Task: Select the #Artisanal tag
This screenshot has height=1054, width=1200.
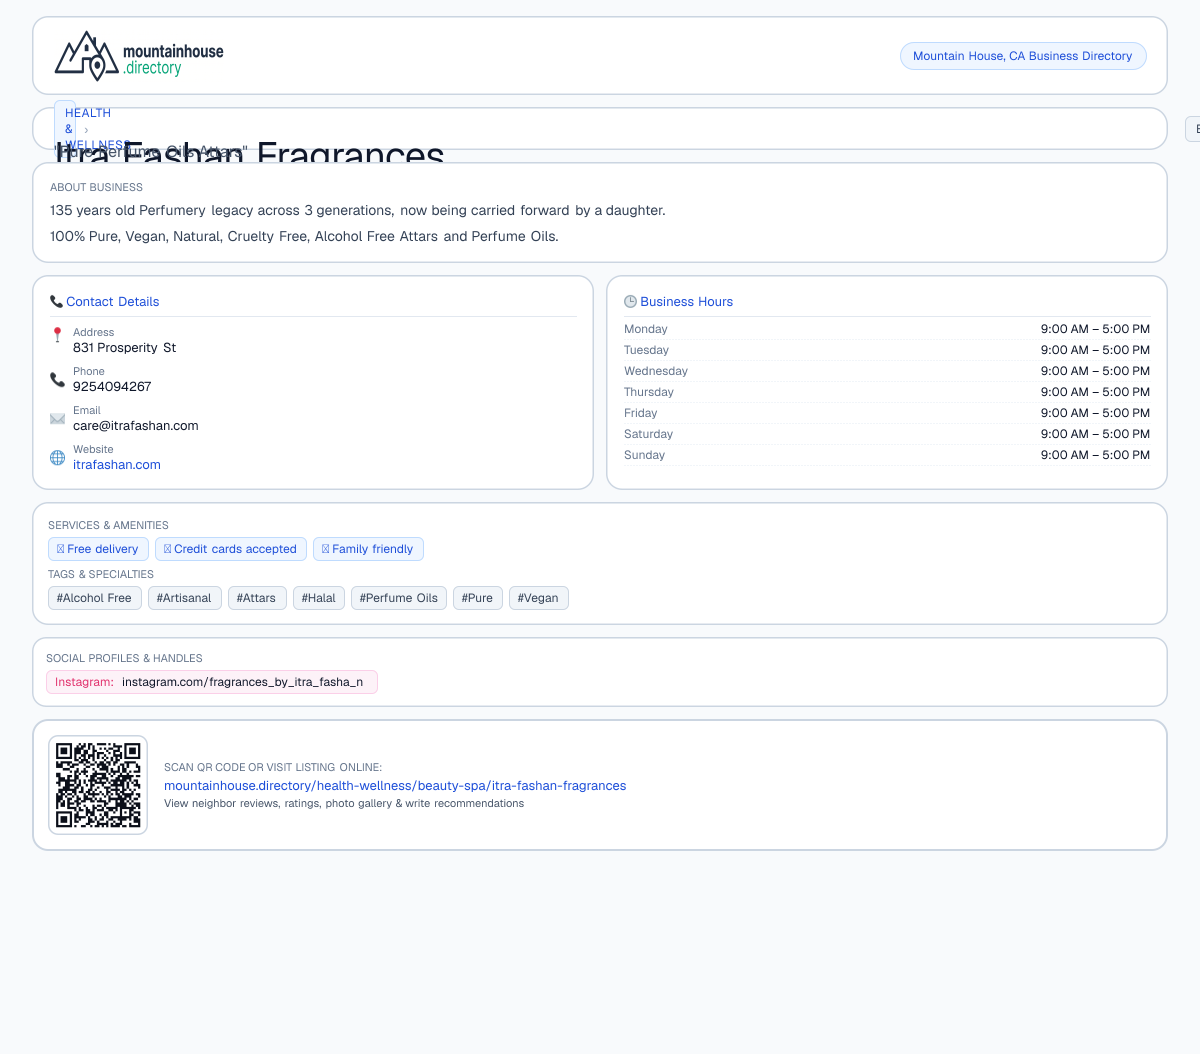Action: [x=185, y=598]
